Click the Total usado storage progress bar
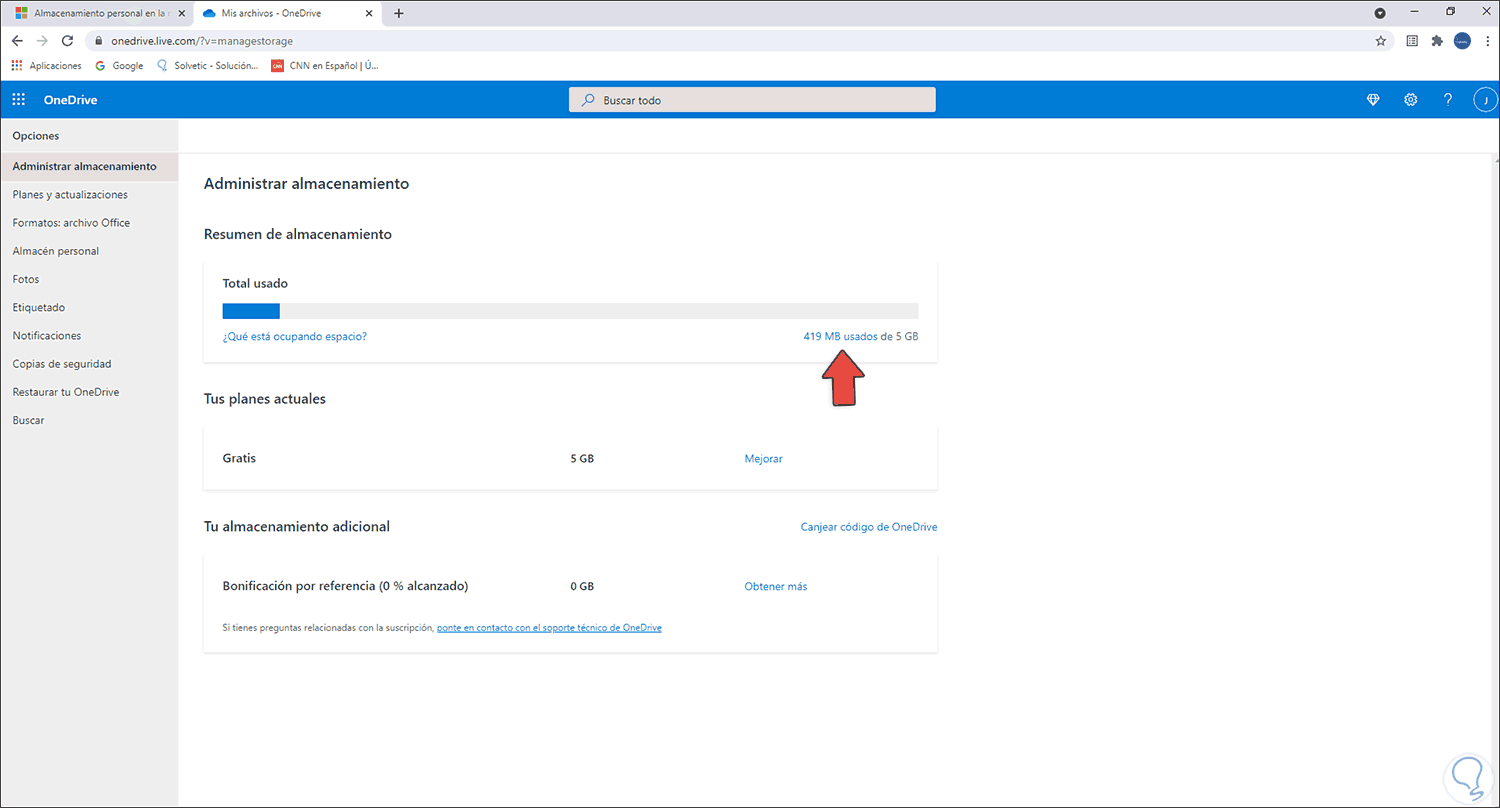 click(570, 310)
